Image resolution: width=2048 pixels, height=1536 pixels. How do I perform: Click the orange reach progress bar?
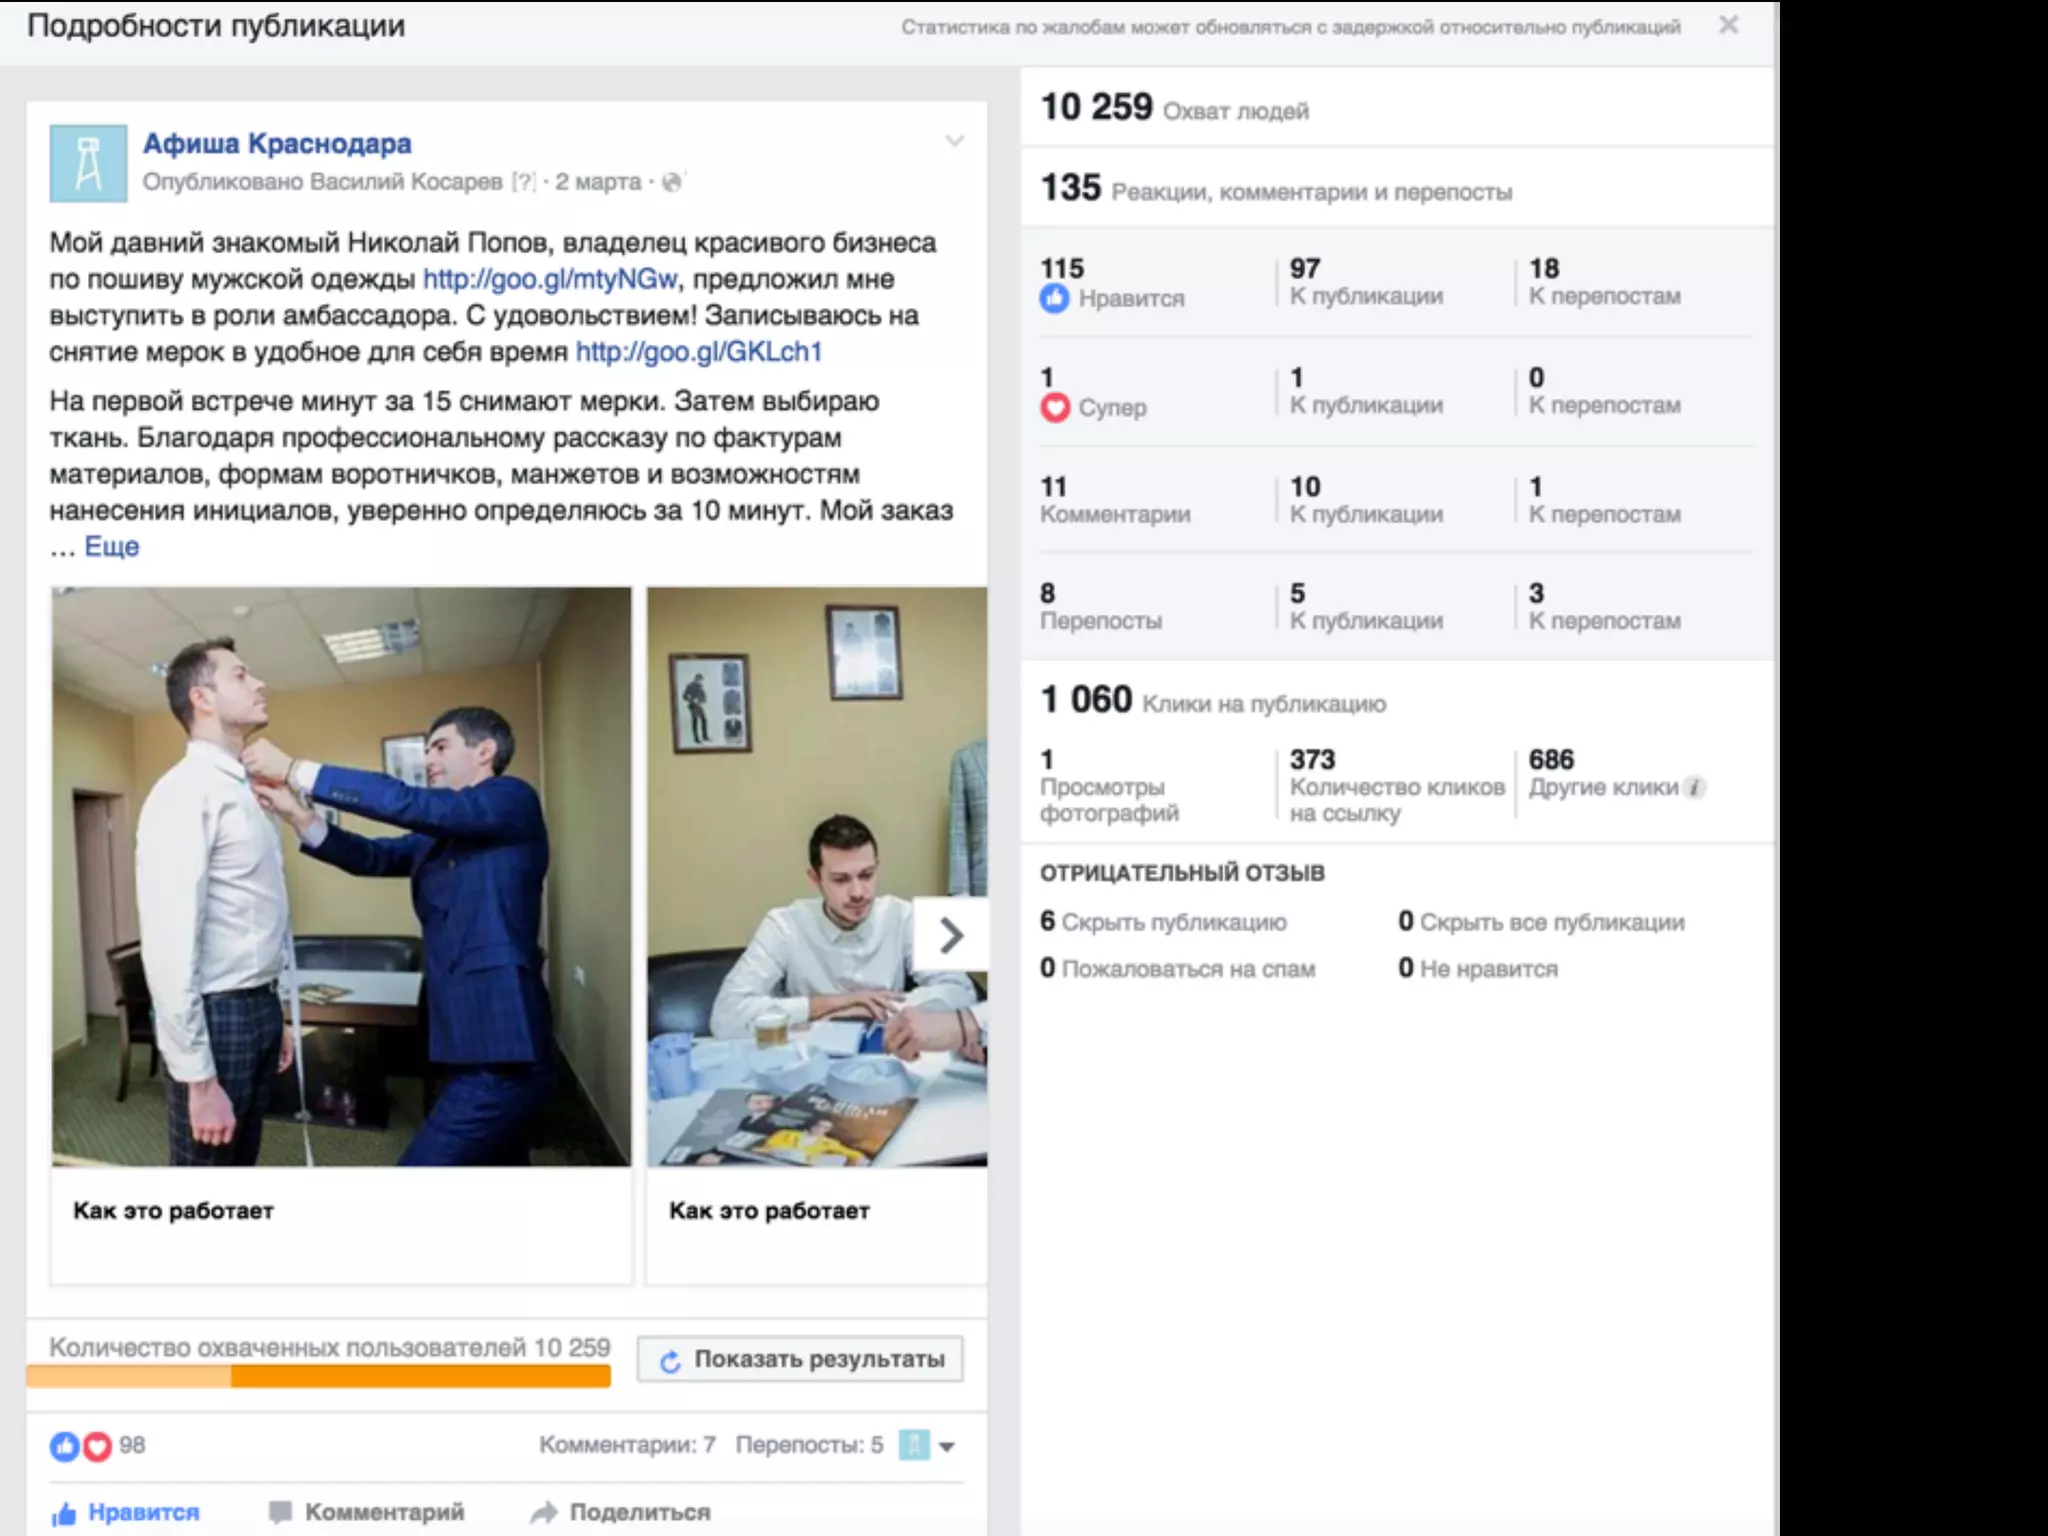click(x=318, y=1377)
